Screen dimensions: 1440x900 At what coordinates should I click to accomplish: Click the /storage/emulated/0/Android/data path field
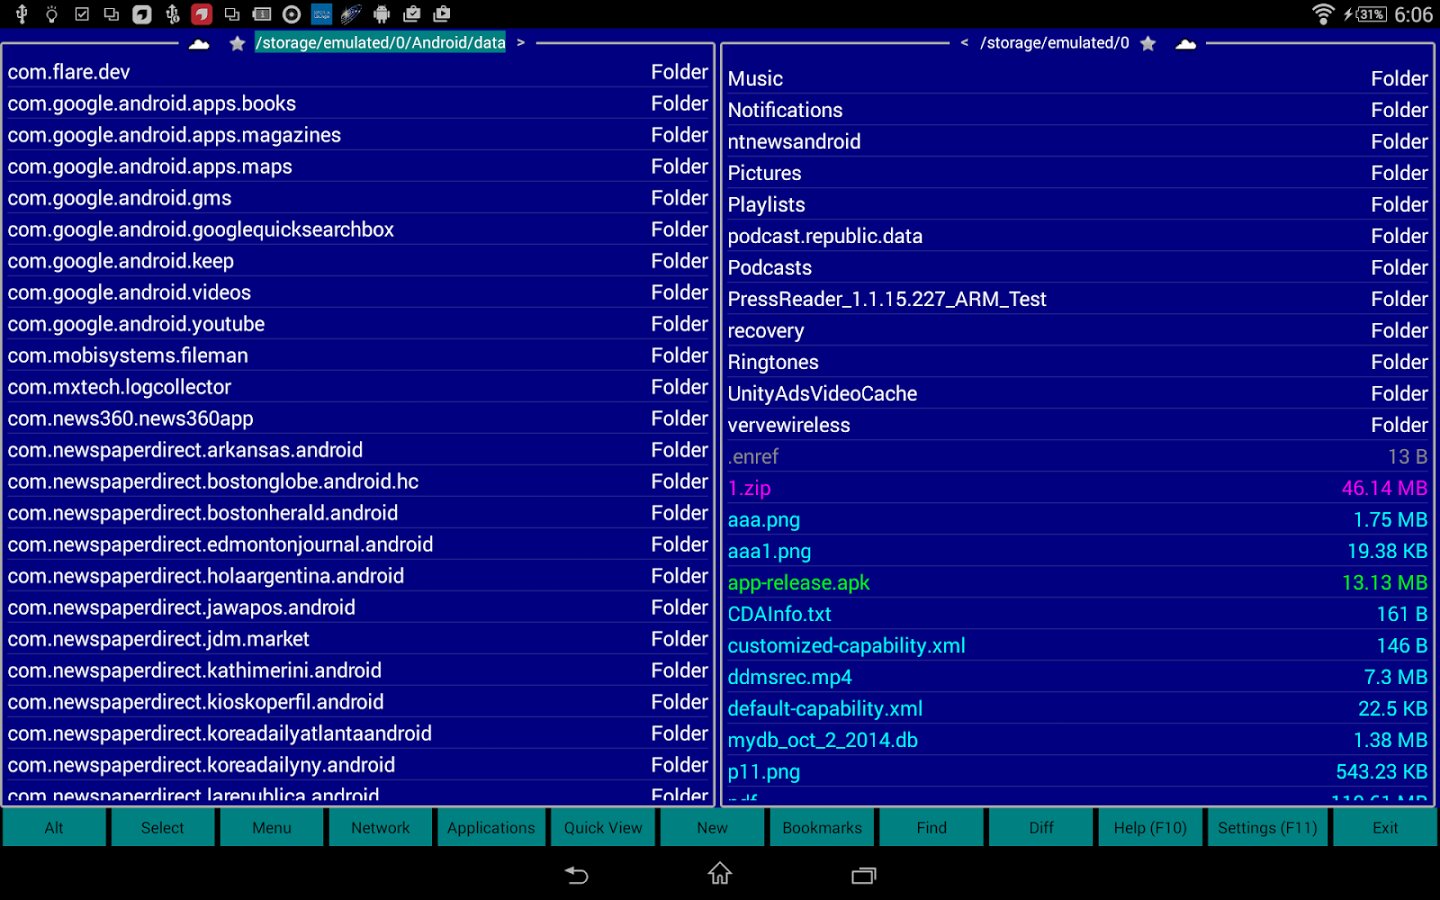380,43
